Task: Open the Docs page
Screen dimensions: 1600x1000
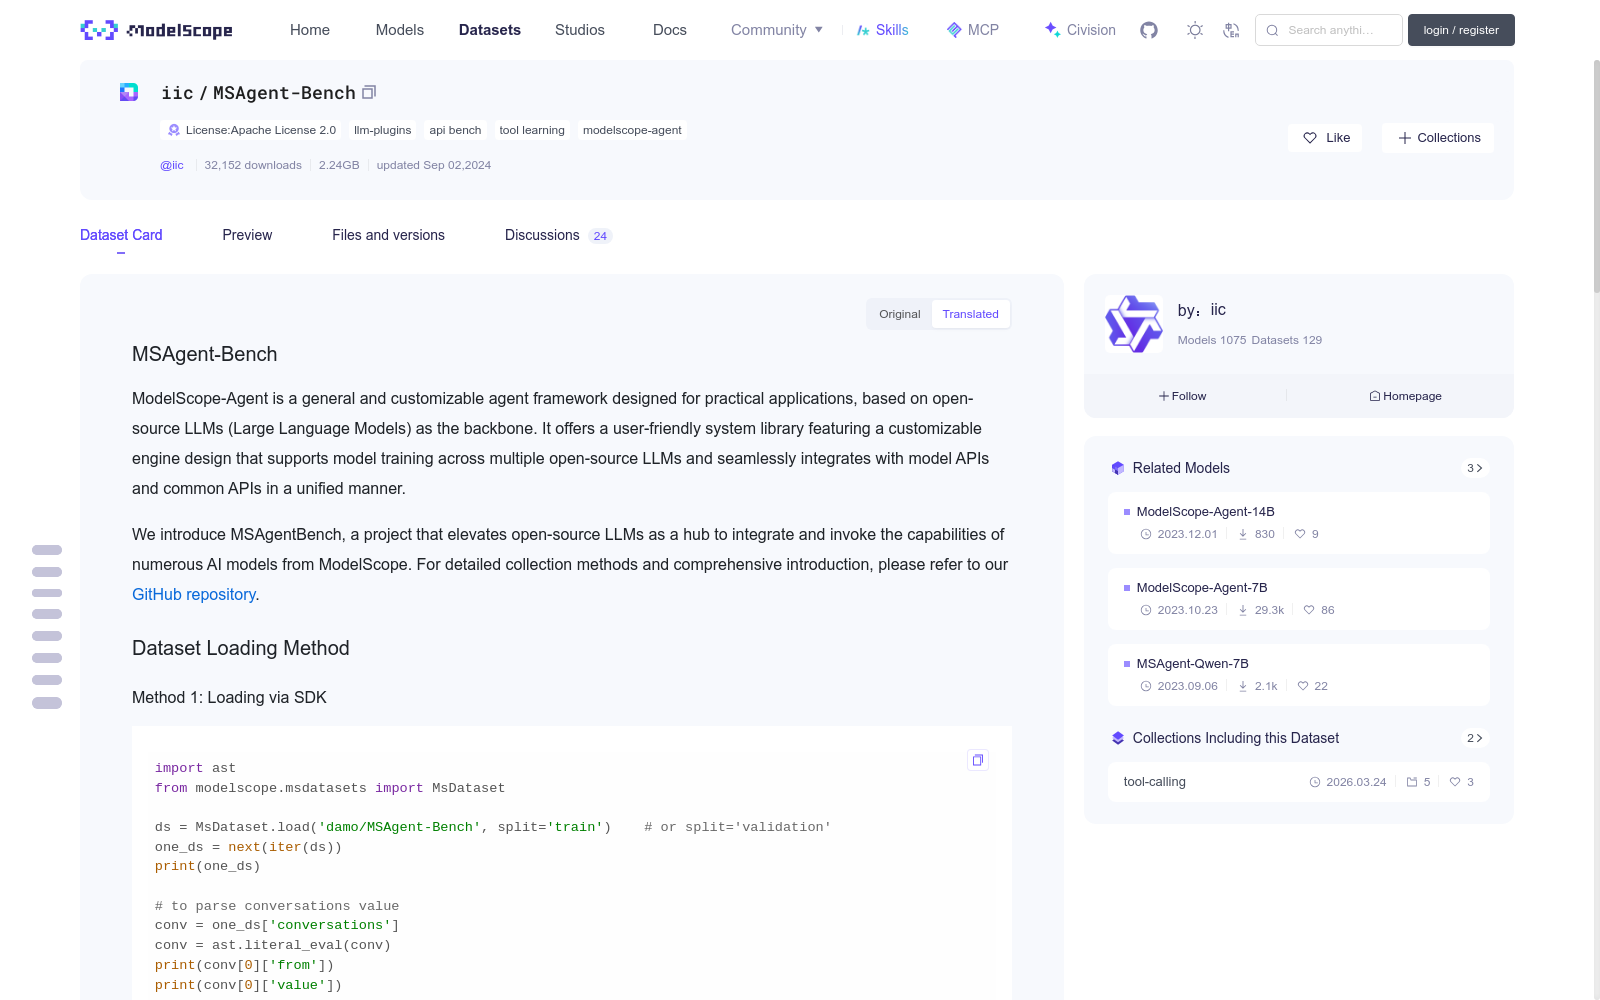Action: pyautogui.click(x=670, y=30)
